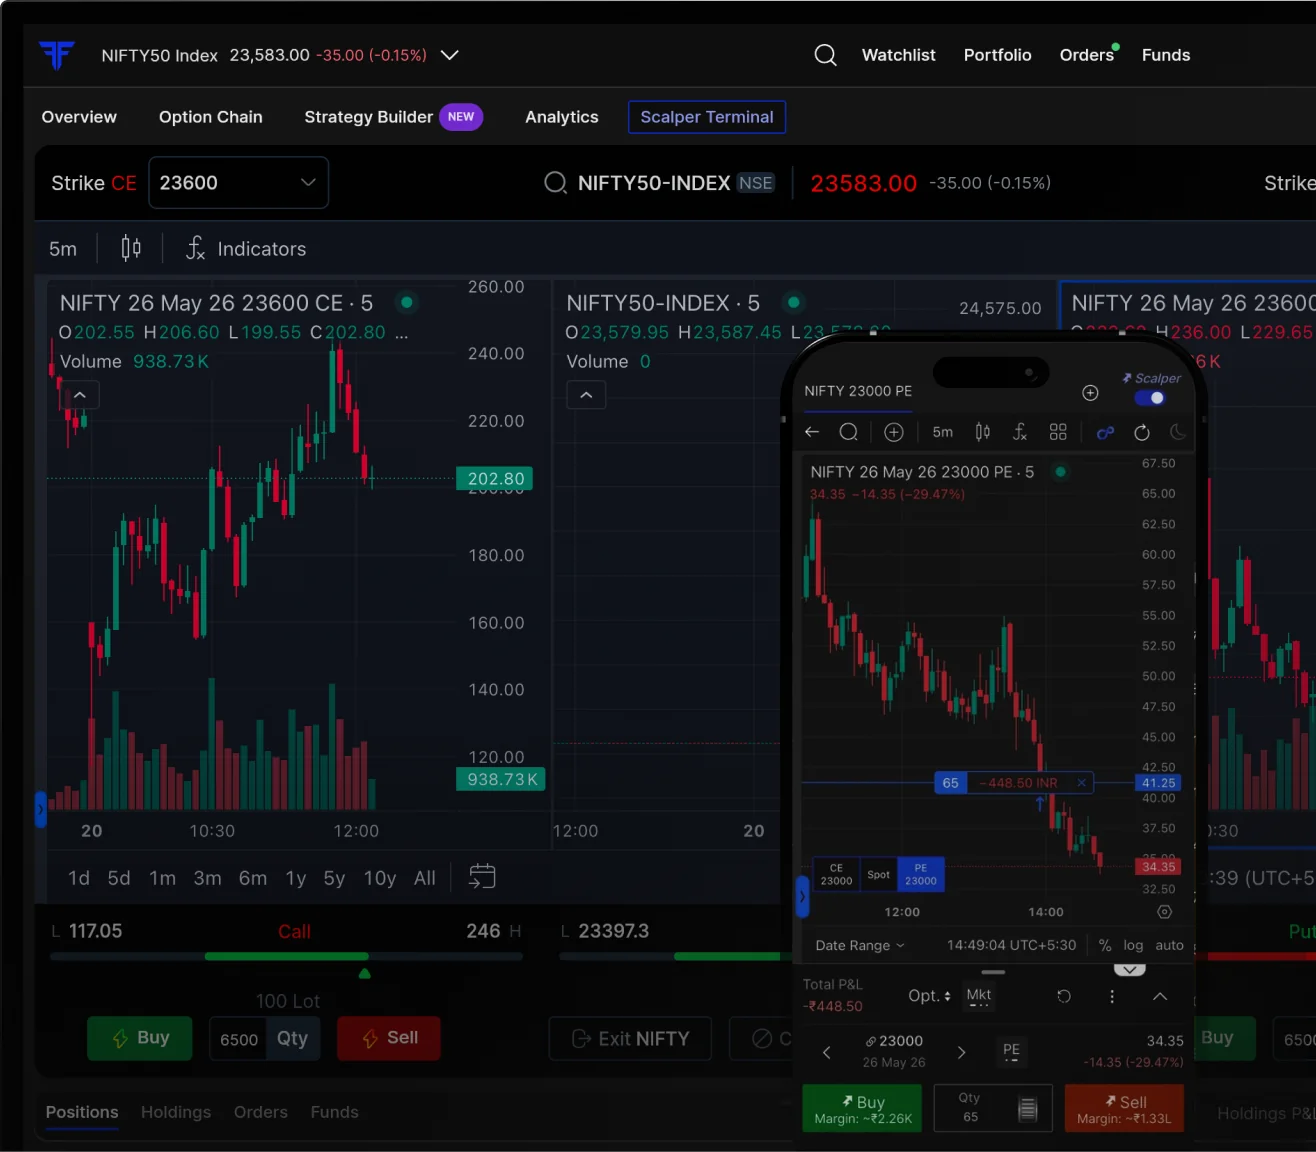Select Spot chart toggle on phone

[878, 874]
